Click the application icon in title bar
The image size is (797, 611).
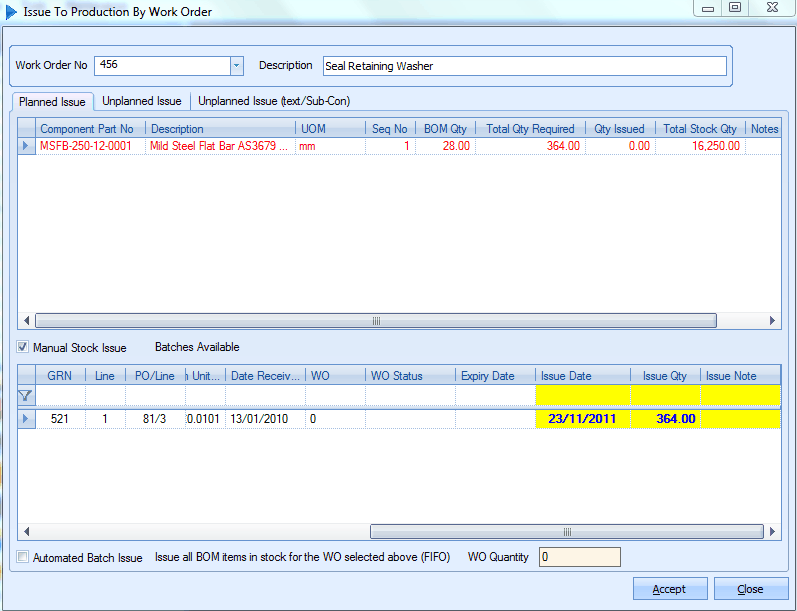(x=12, y=12)
